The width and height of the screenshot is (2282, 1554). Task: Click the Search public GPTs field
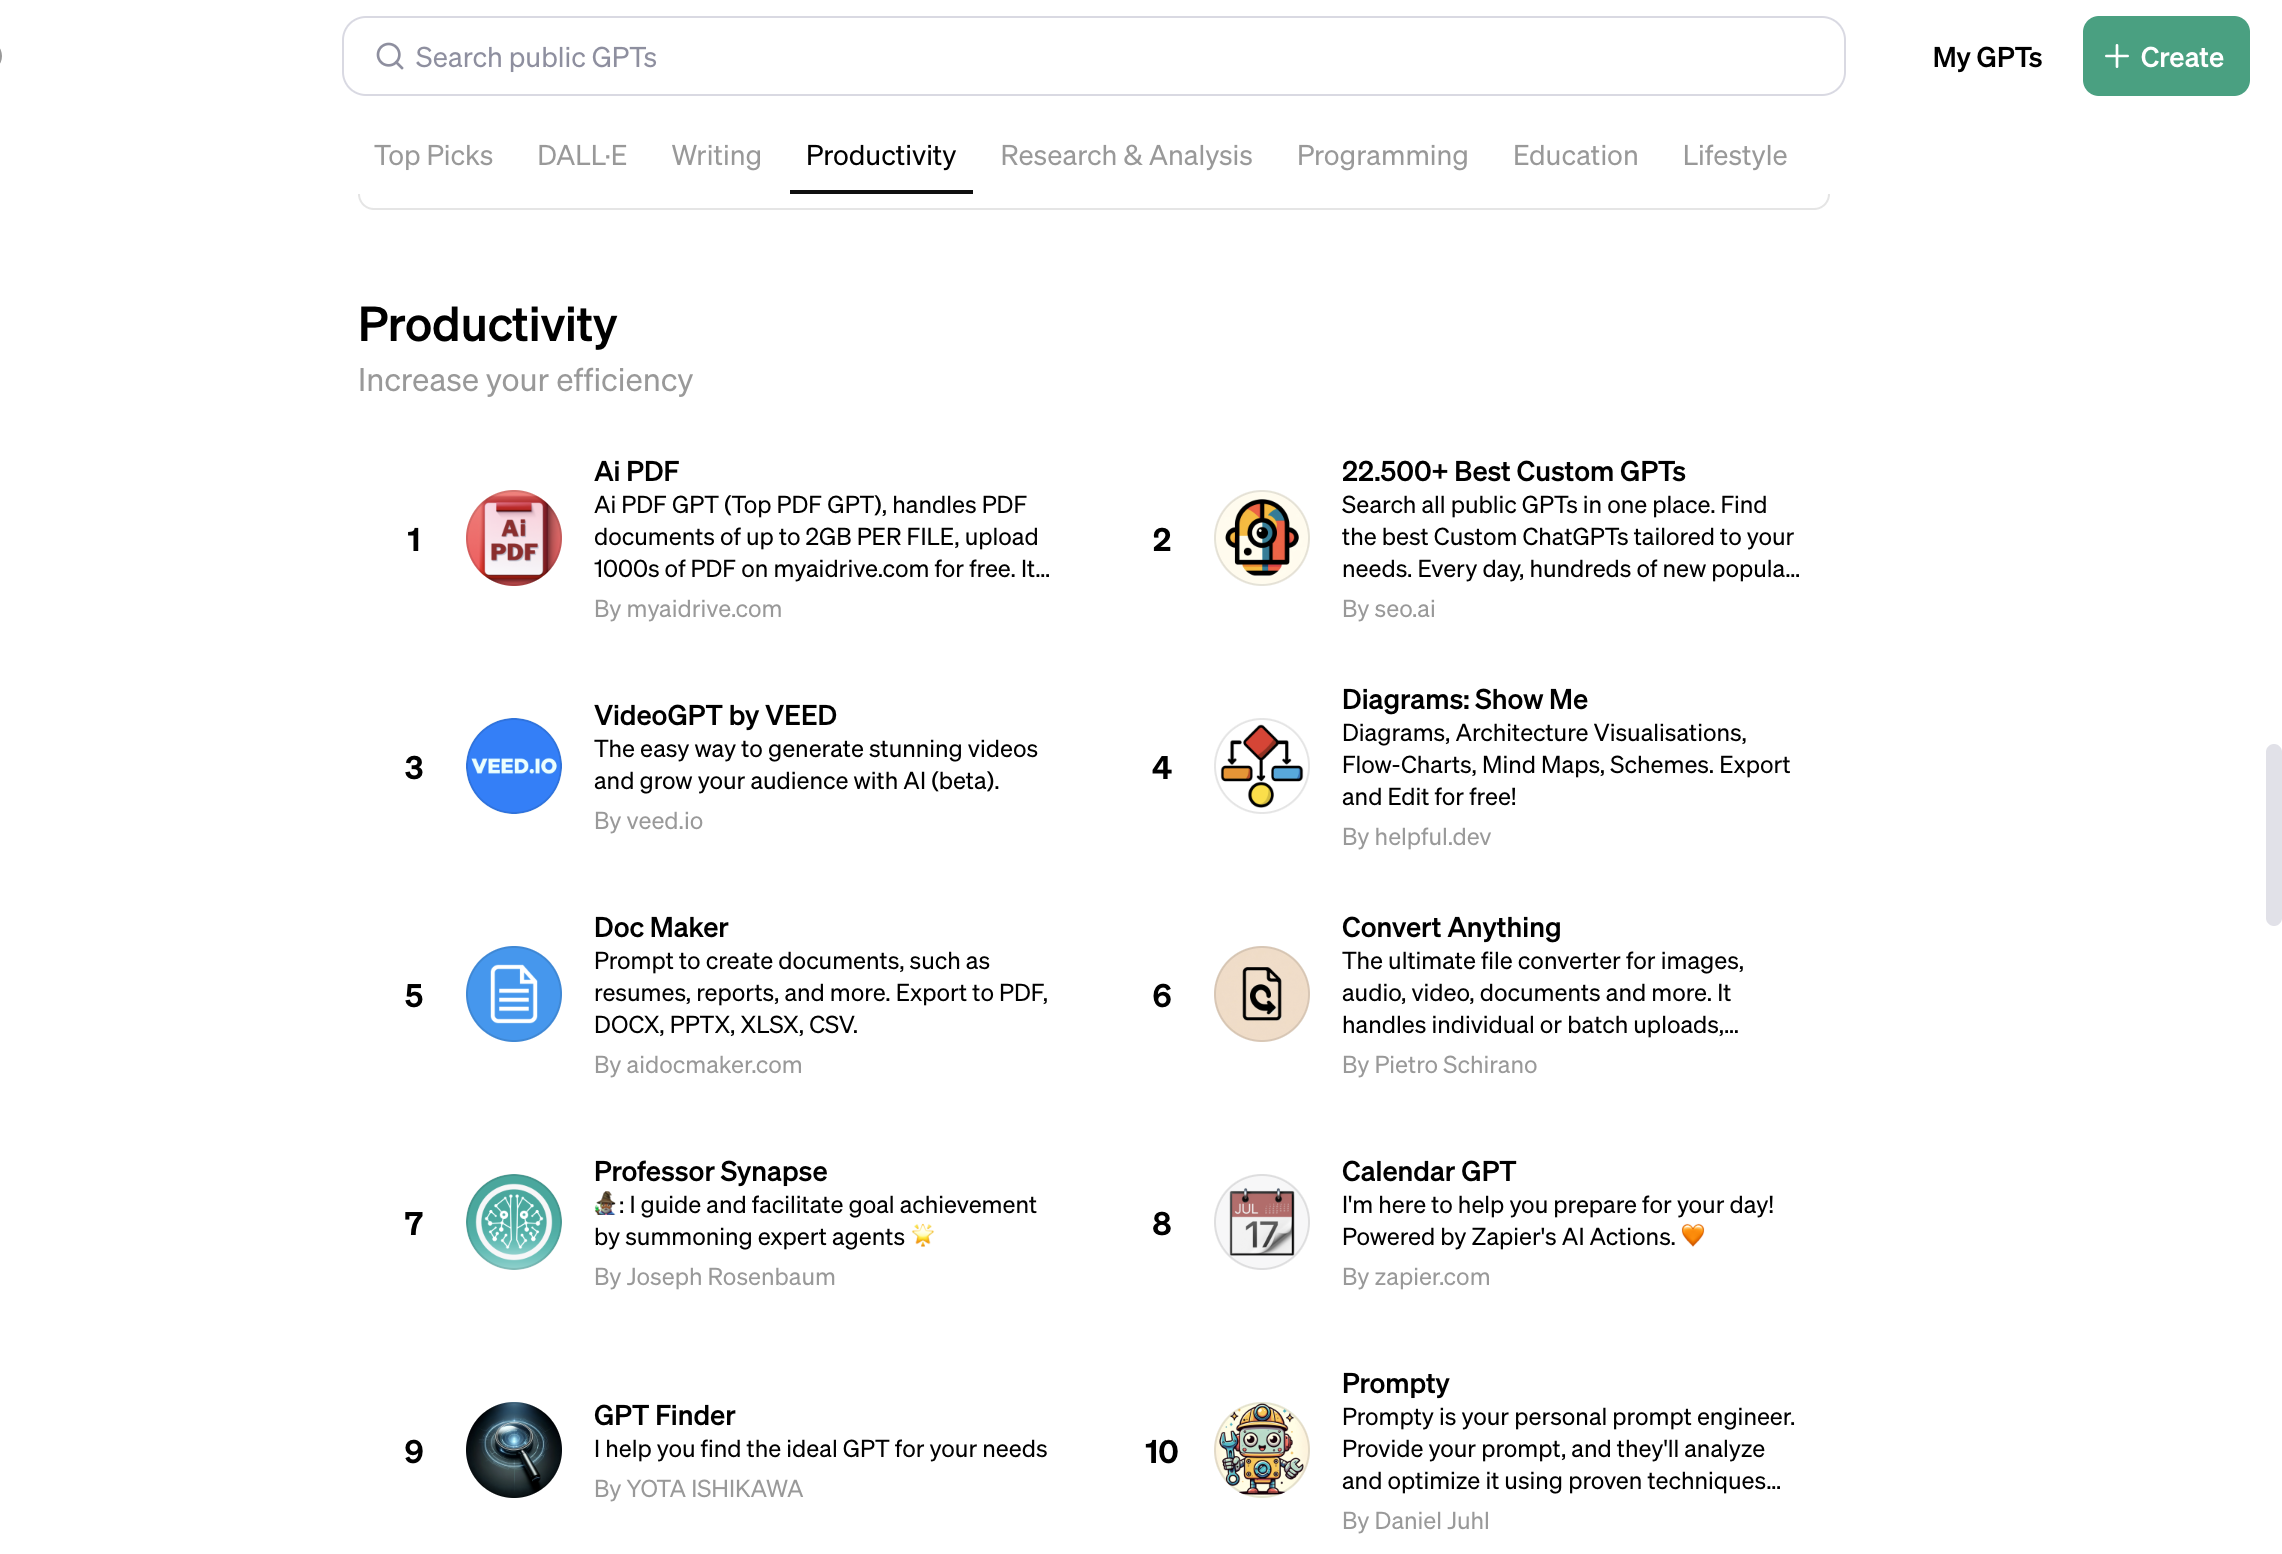pyautogui.click(x=1093, y=56)
